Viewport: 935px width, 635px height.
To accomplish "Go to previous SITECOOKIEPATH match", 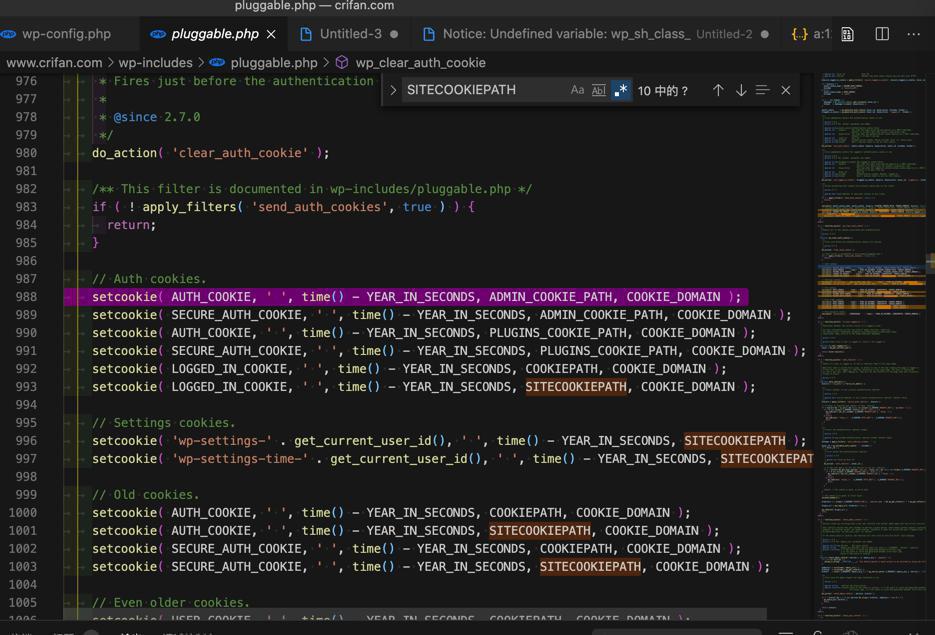I will (x=718, y=90).
